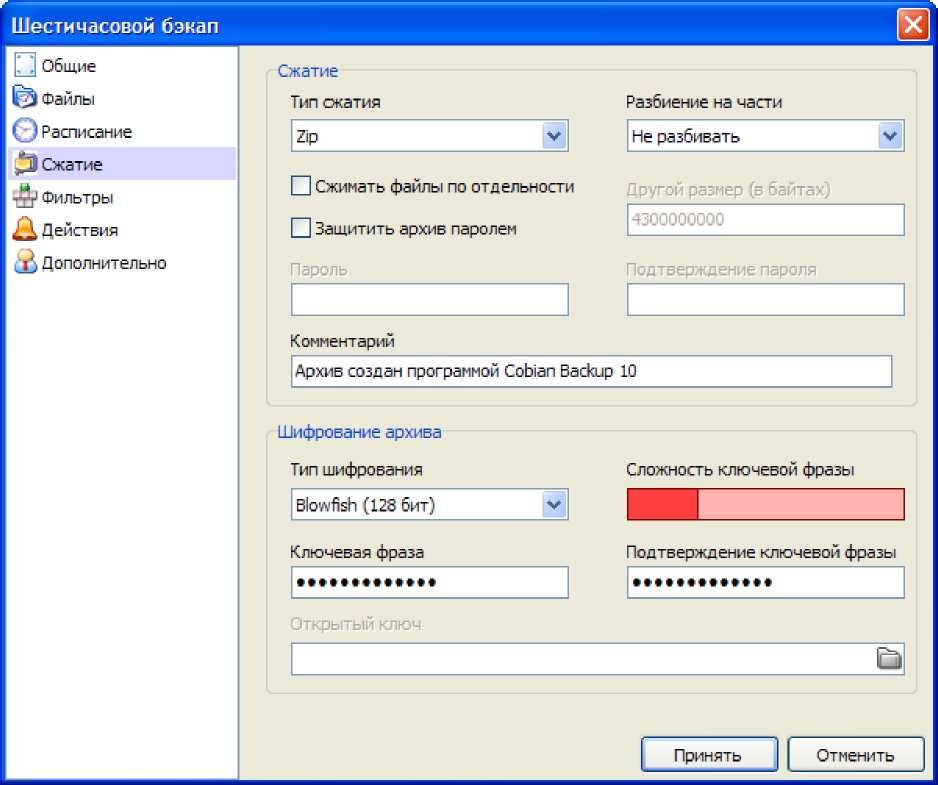Click the Шифрование архива heading text

tap(359, 432)
